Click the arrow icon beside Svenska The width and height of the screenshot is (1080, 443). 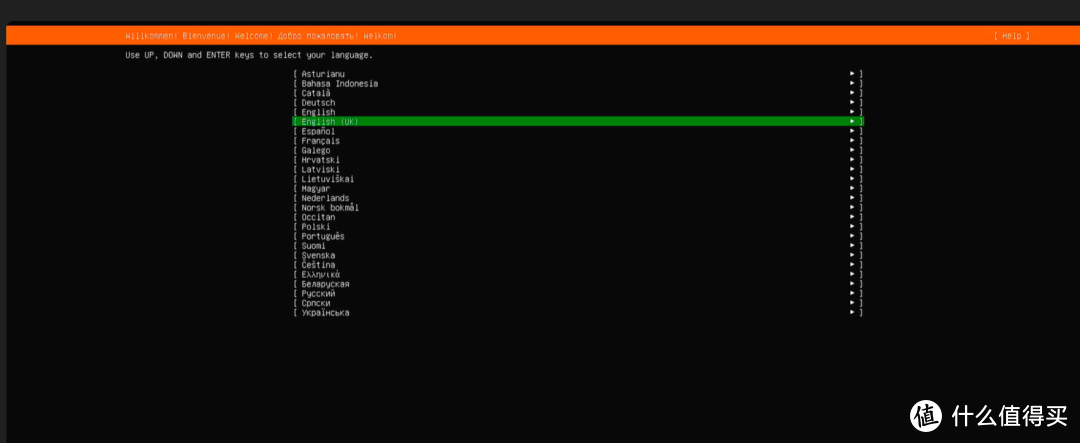pos(853,255)
